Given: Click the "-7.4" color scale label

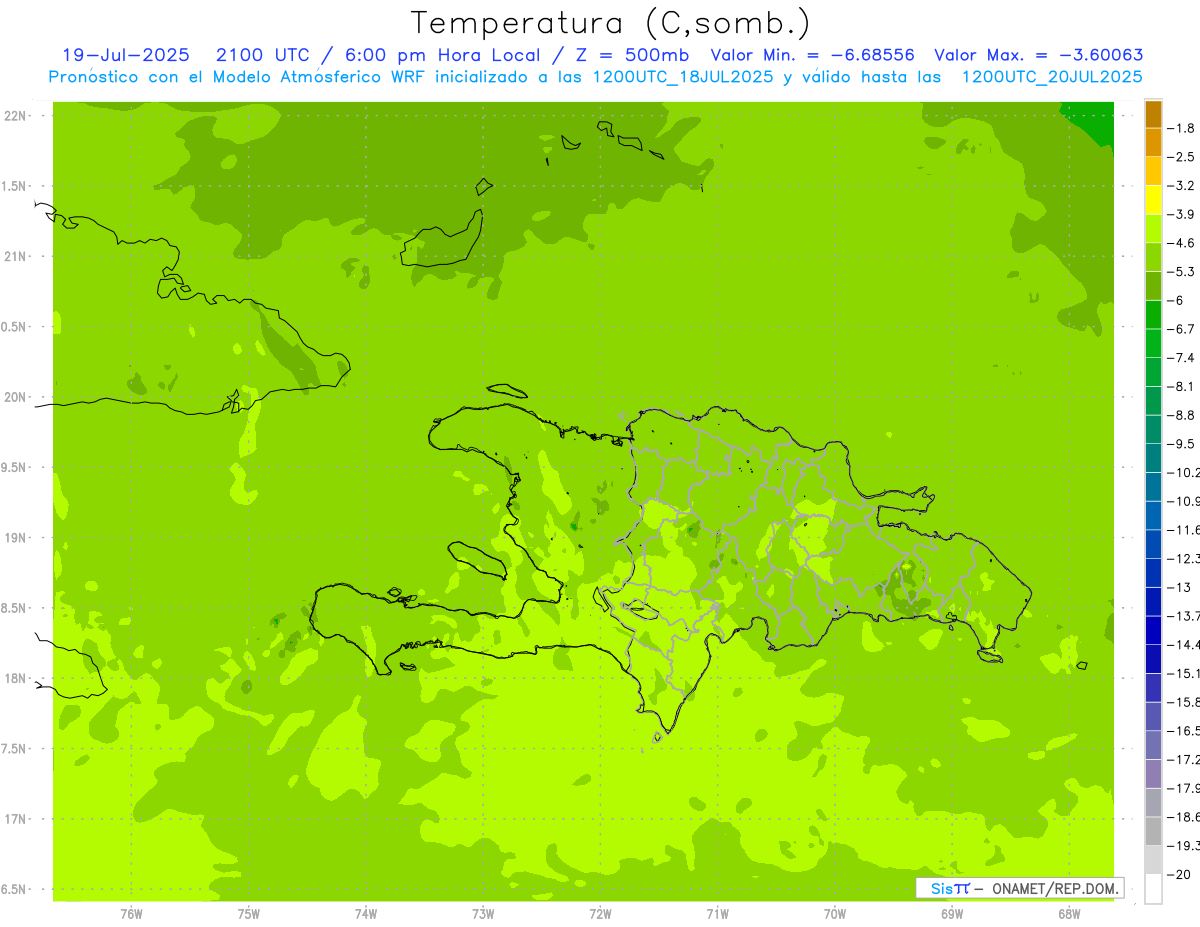Looking at the screenshot, I should [1181, 358].
